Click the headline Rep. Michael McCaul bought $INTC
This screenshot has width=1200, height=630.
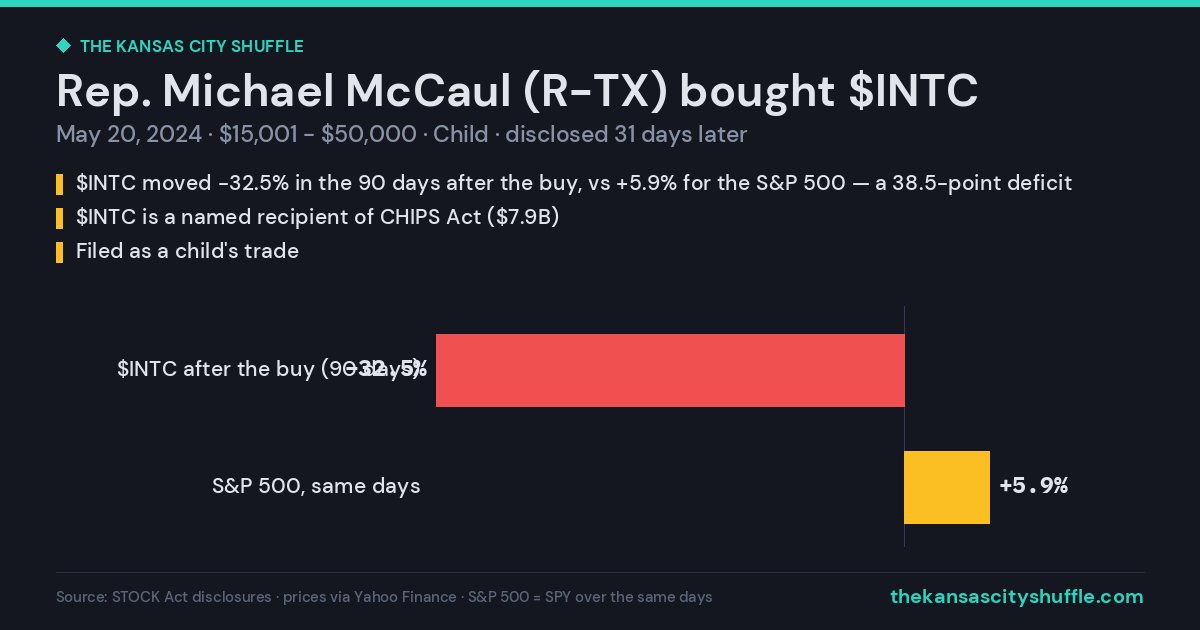[x=517, y=91]
